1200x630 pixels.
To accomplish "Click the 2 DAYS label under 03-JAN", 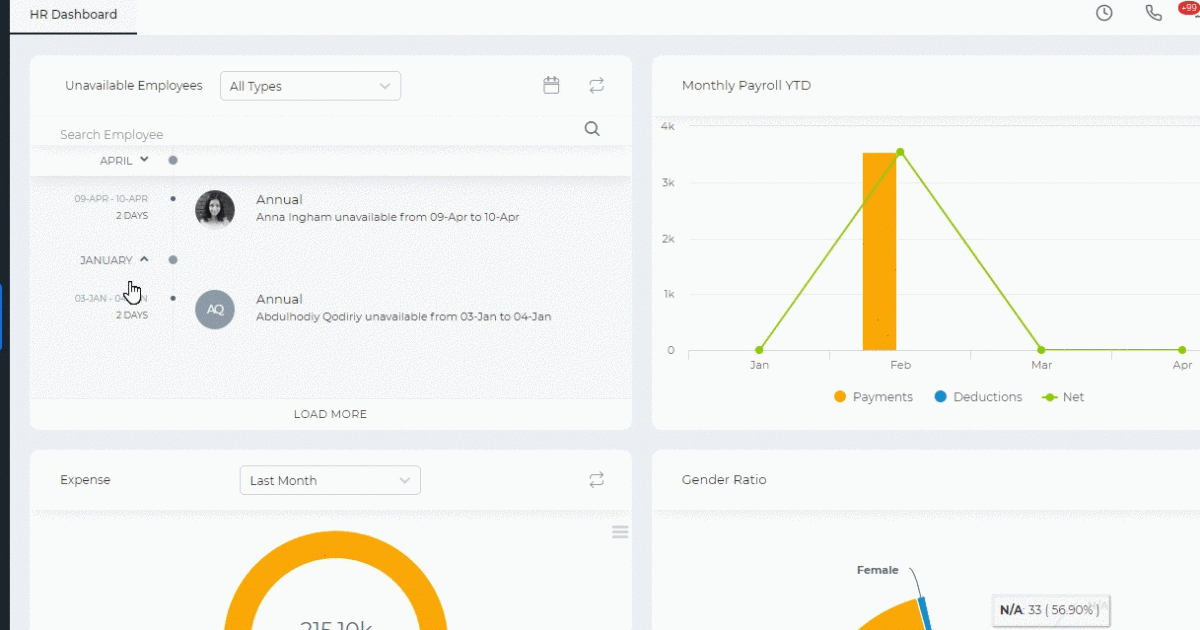I will 132,315.
